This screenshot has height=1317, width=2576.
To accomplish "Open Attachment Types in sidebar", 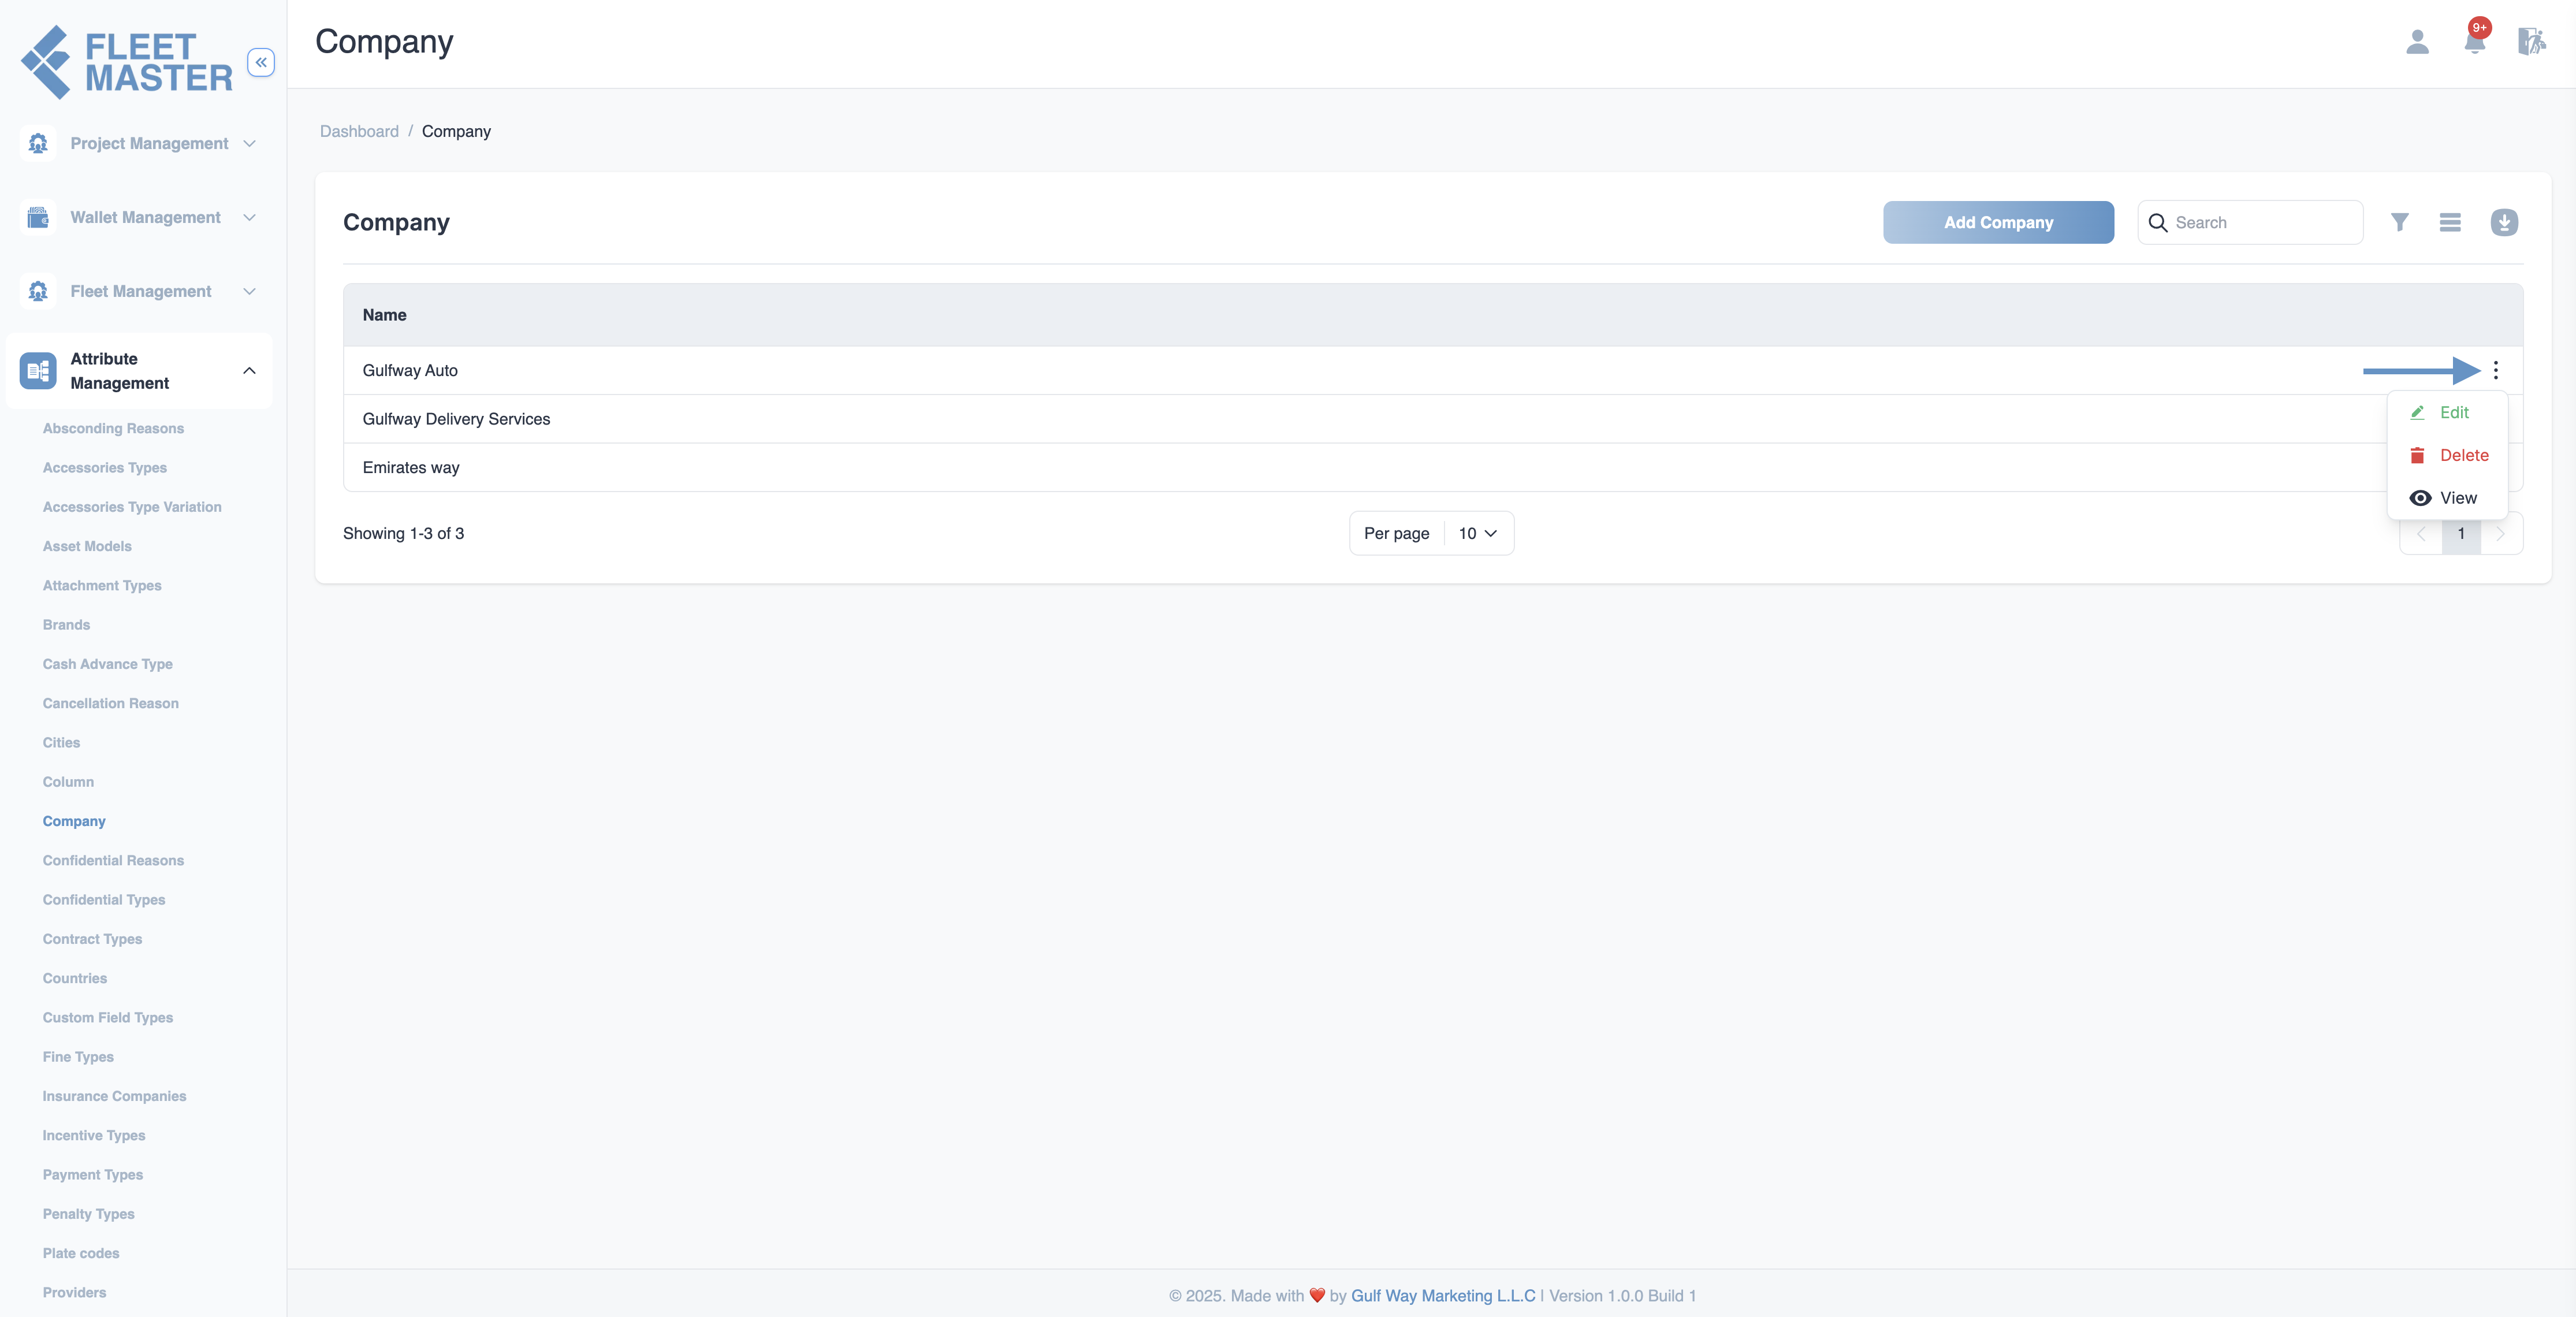I will click(x=102, y=585).
